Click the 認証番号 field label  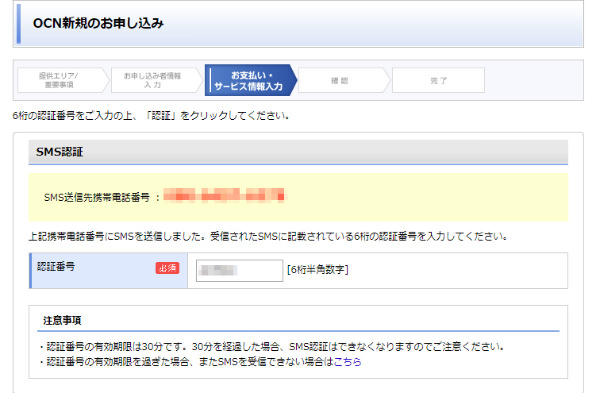pos(56,267)
